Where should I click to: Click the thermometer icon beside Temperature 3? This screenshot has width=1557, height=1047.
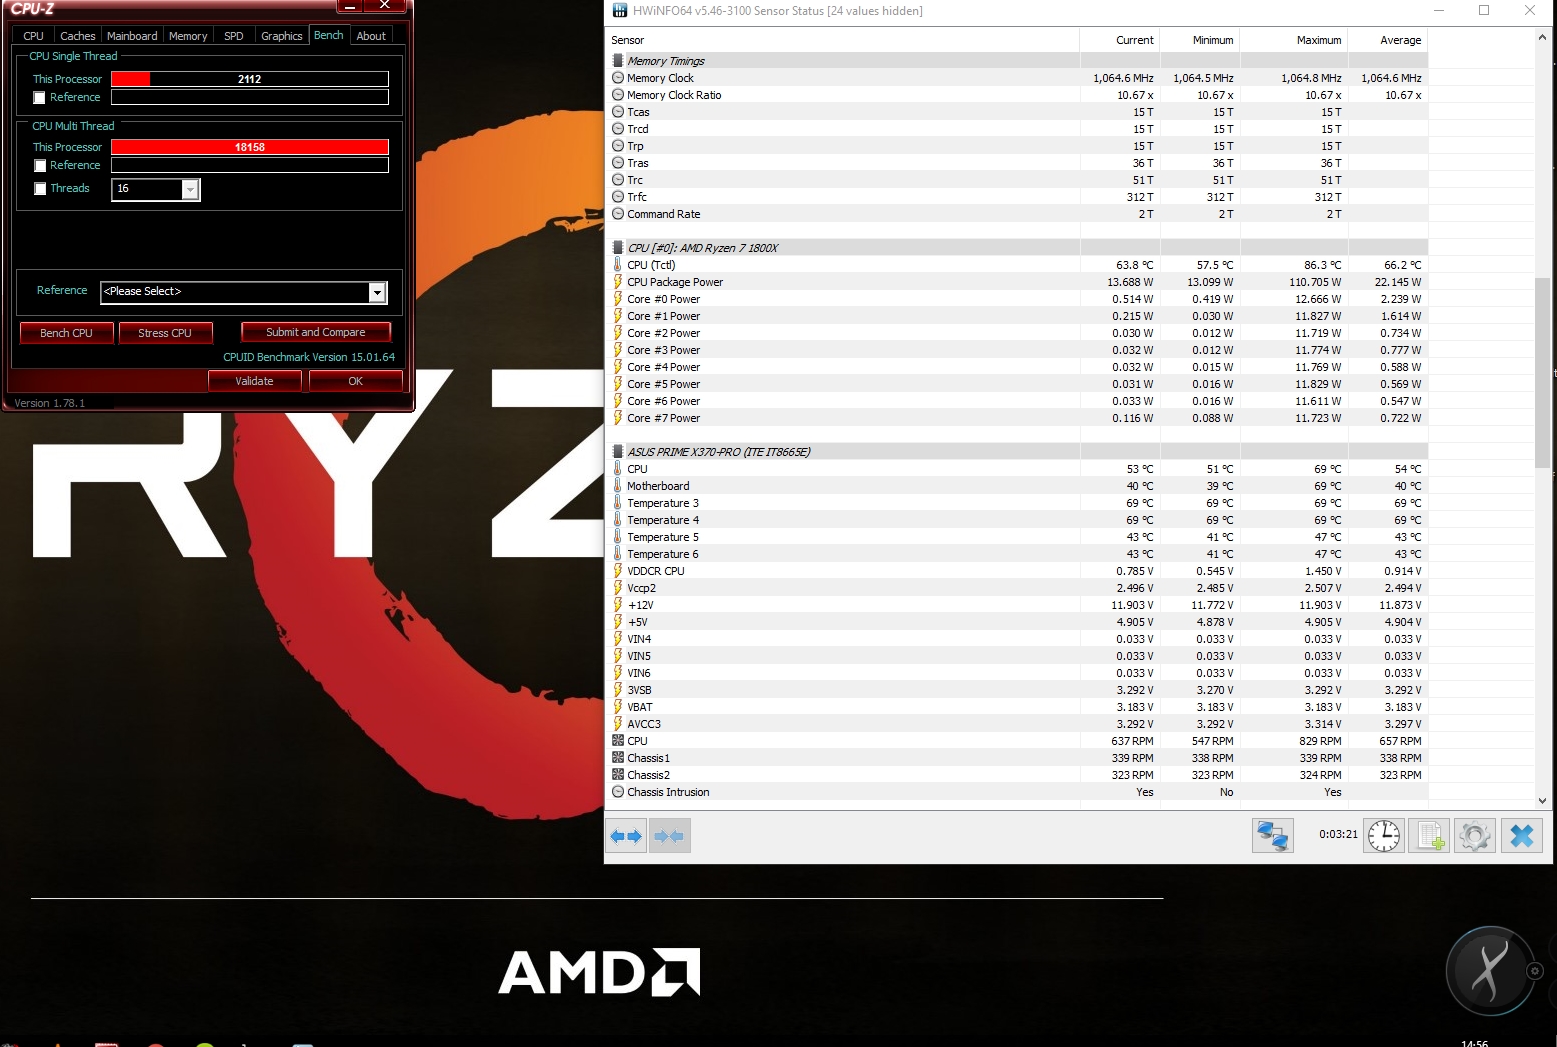(618, 503)
